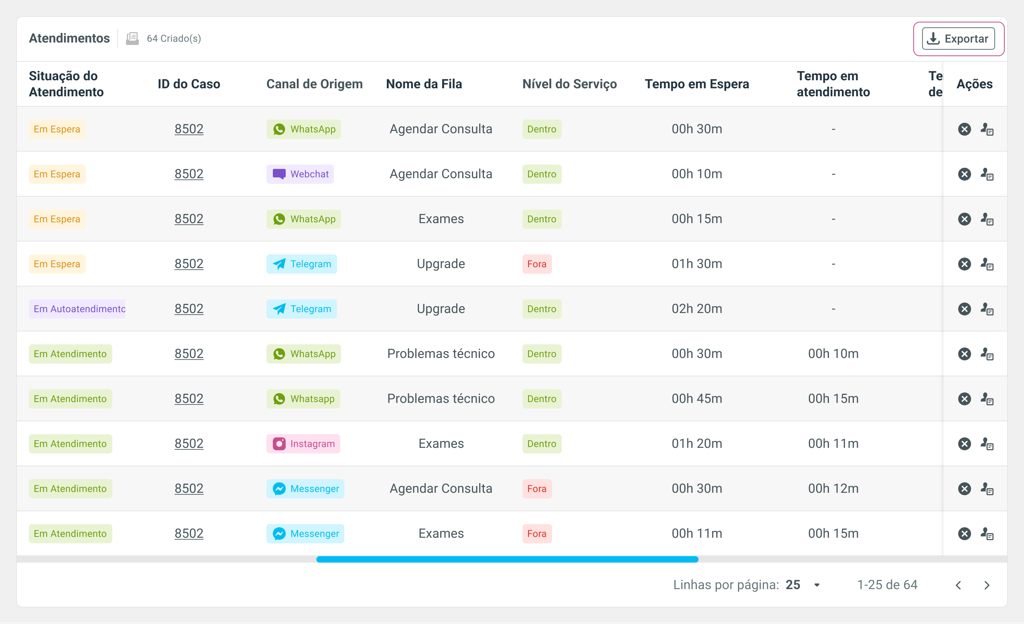Click the icon beside 64 Criado(s)
Screen dimensions: 1024x624
[x=132, y=39]
